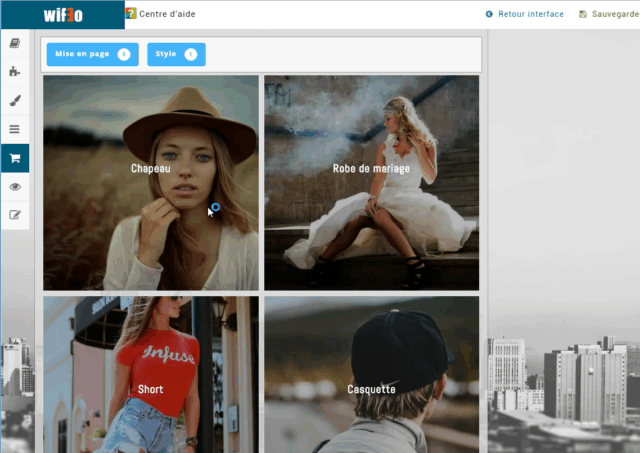
Task: Open Centre d'aide link
Action: pyautogui.click(x=167, y=14)
